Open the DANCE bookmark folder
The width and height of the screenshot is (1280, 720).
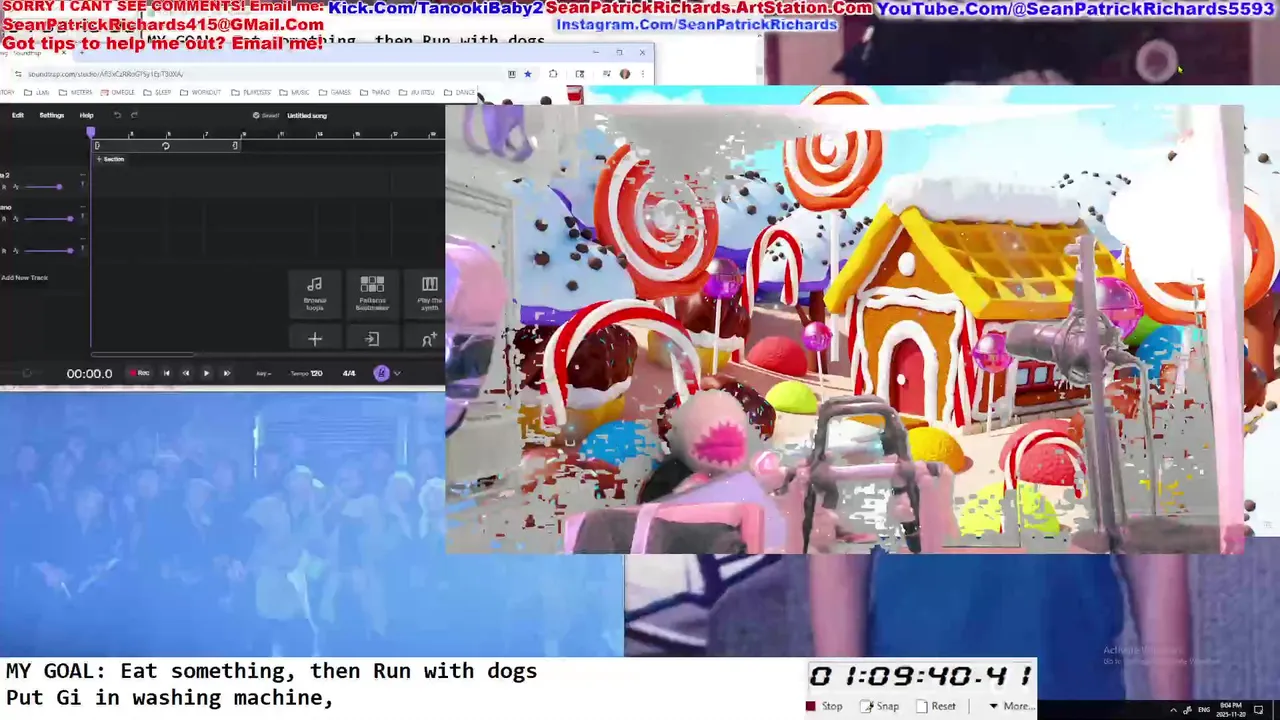point(460,92)
